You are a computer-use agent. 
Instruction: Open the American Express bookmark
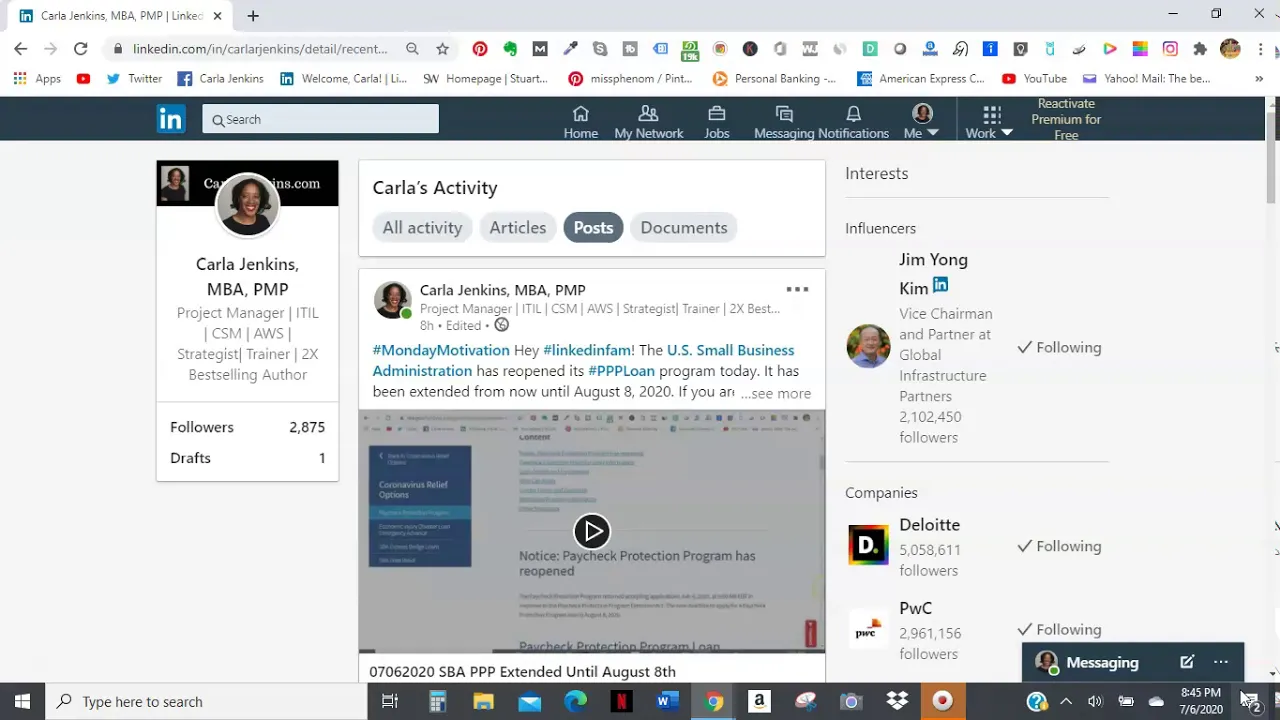pyautogui.click(x=921, y=79)
